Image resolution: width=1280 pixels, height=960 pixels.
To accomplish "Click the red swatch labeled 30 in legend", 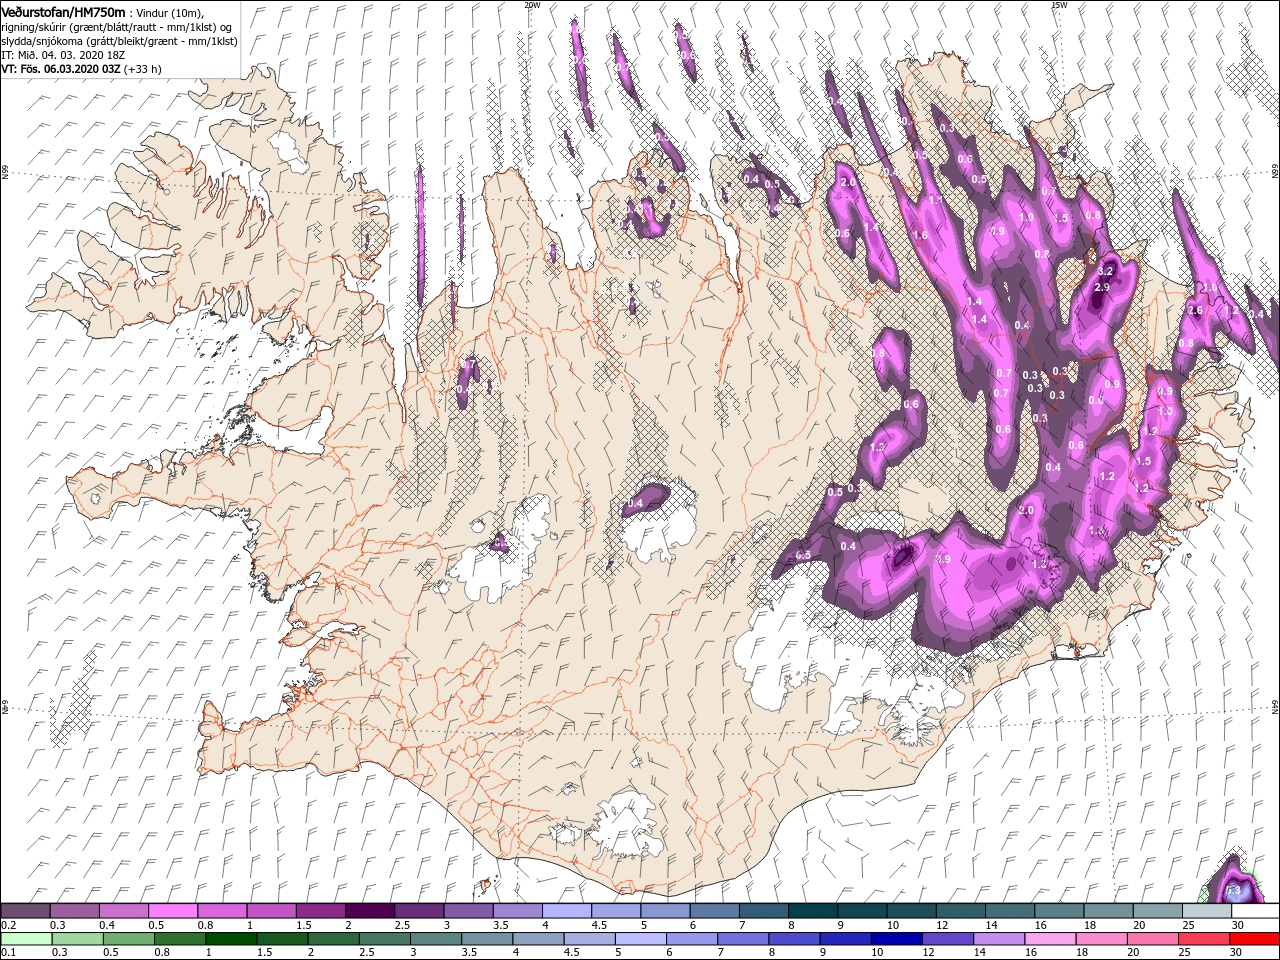I will 1254,939.
